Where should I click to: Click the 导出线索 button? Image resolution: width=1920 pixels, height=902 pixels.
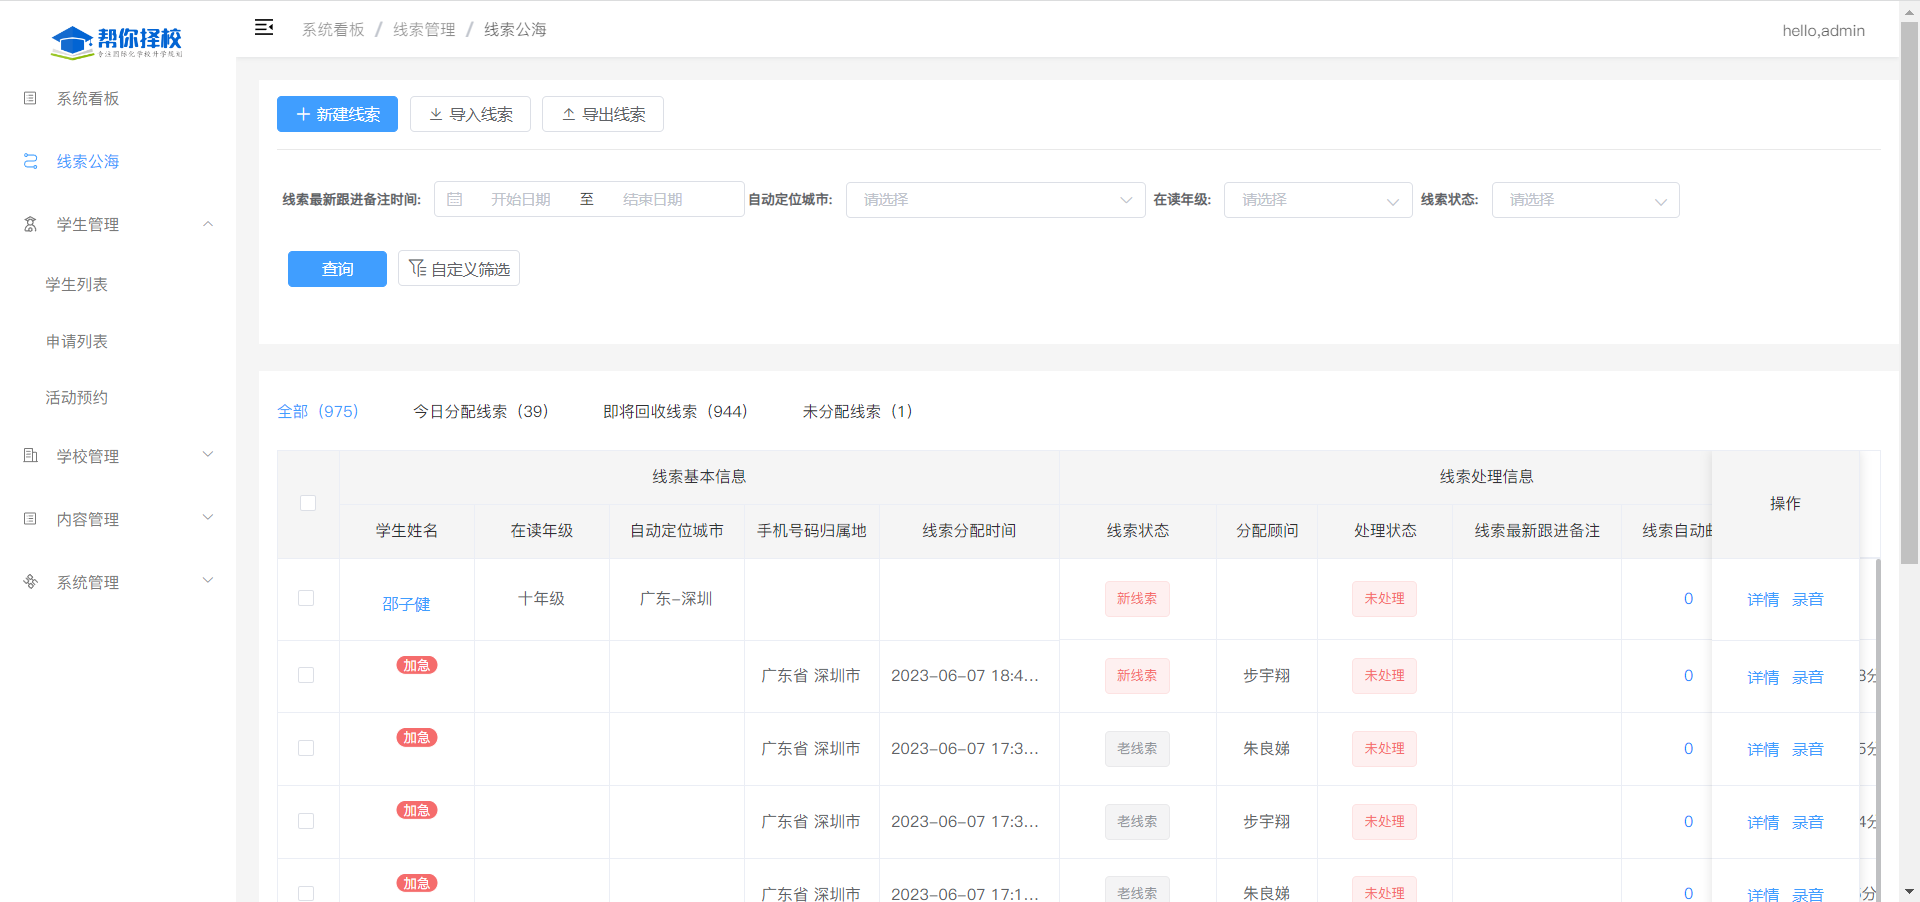pyautogui.click(x=603, y=114)
